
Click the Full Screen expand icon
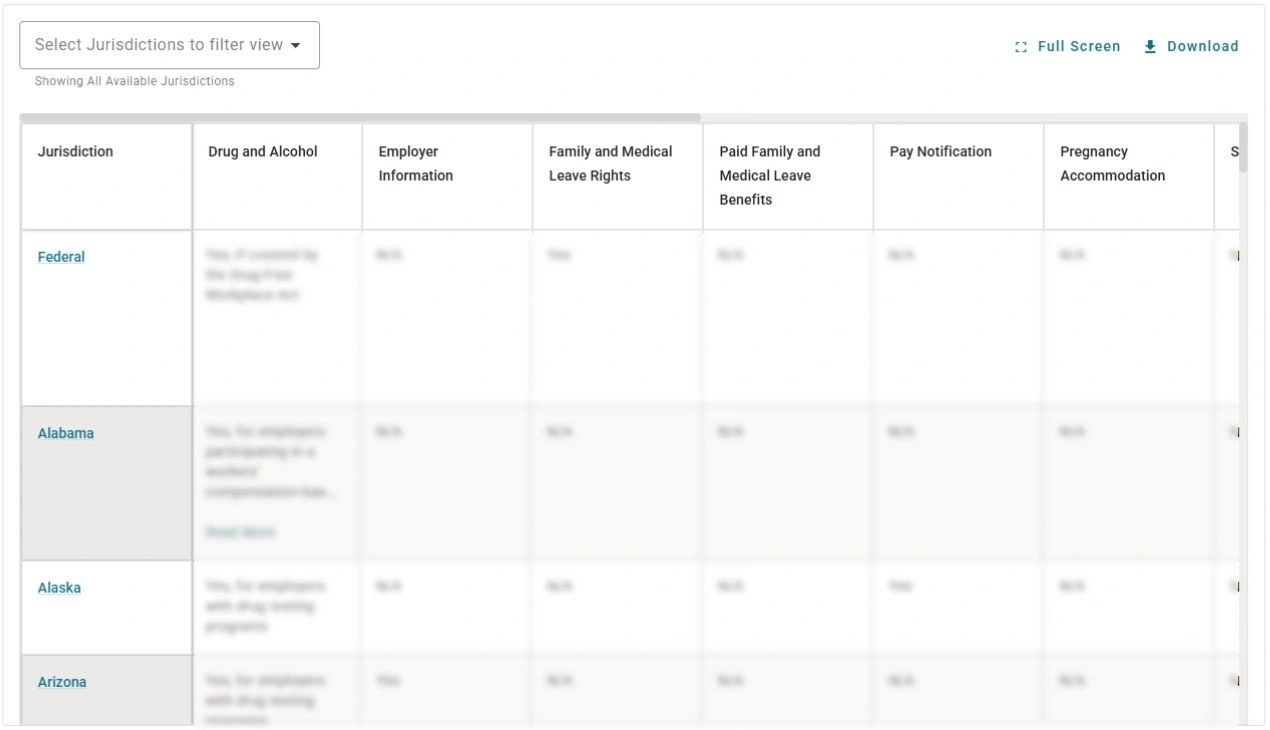(1020, 46)
